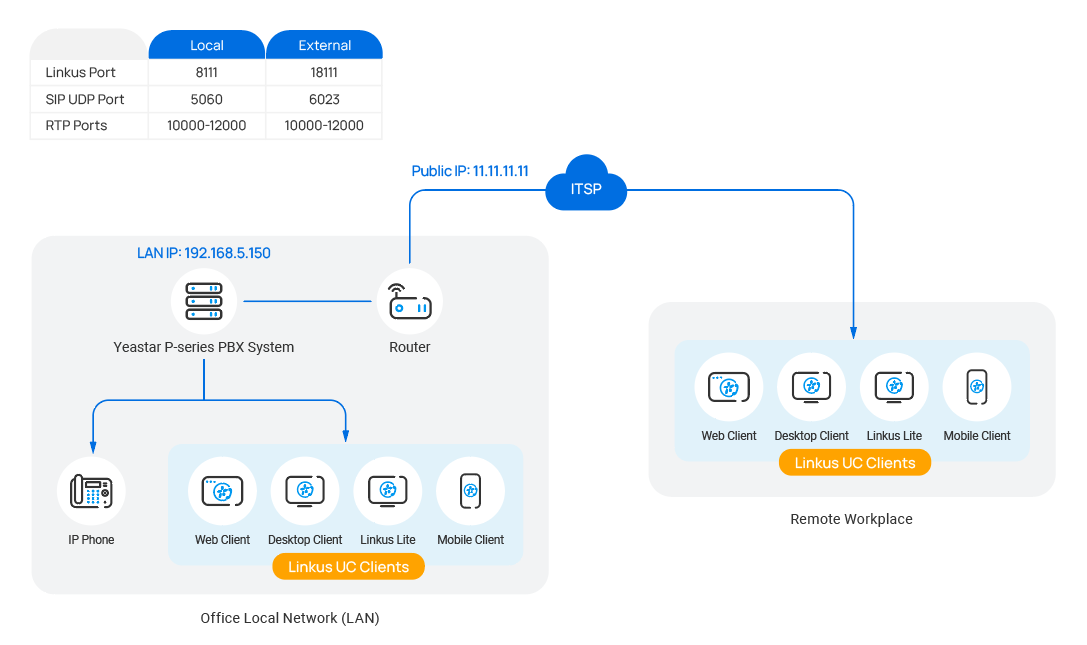The height and width of the screenshot is (645, 1087).
Task: Select the IP Phone icon
Action: (91, 491)
